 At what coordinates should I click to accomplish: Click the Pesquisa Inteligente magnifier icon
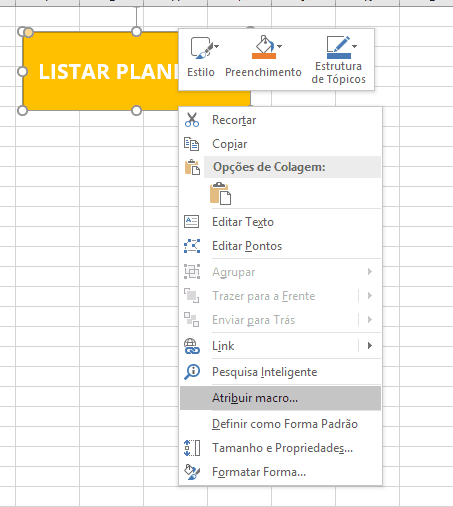pos(192,372)
